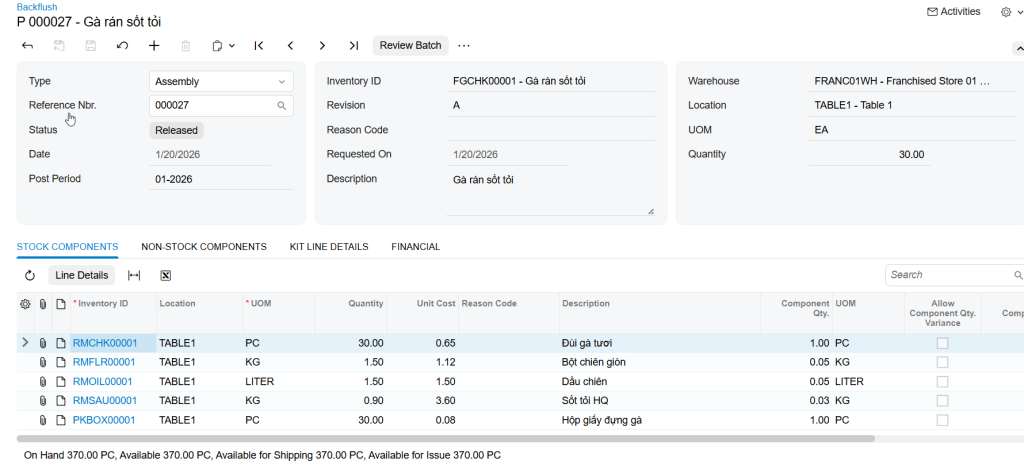Click the UOM cell LITER
Viewport: 1024px width, 465px height.
point(279,381)
